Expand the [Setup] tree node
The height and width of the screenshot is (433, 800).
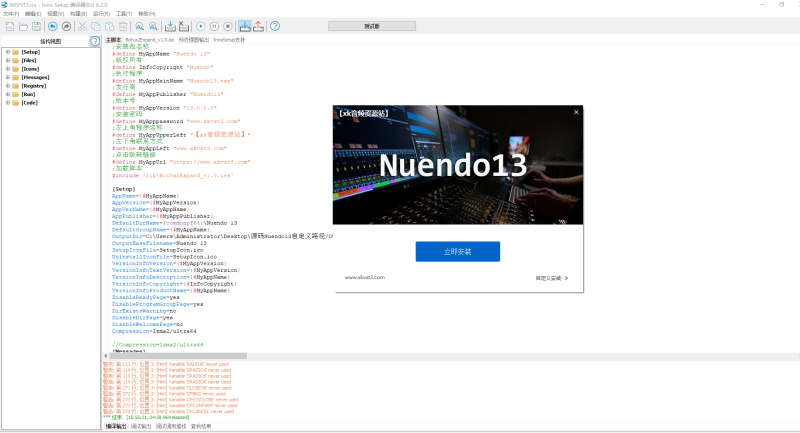pyautogui.click(x=8, y=52)
